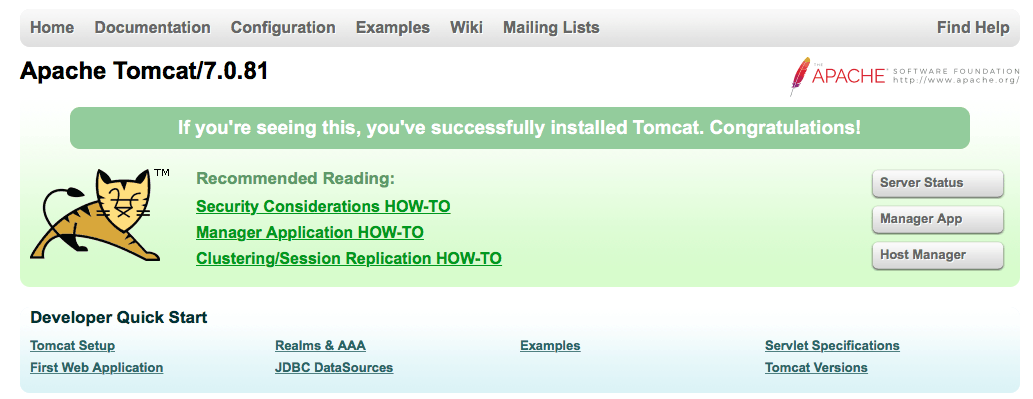The image size is (1033, 399).
Task: Click the Tomcat Setup link
Action: coord(72,346)
